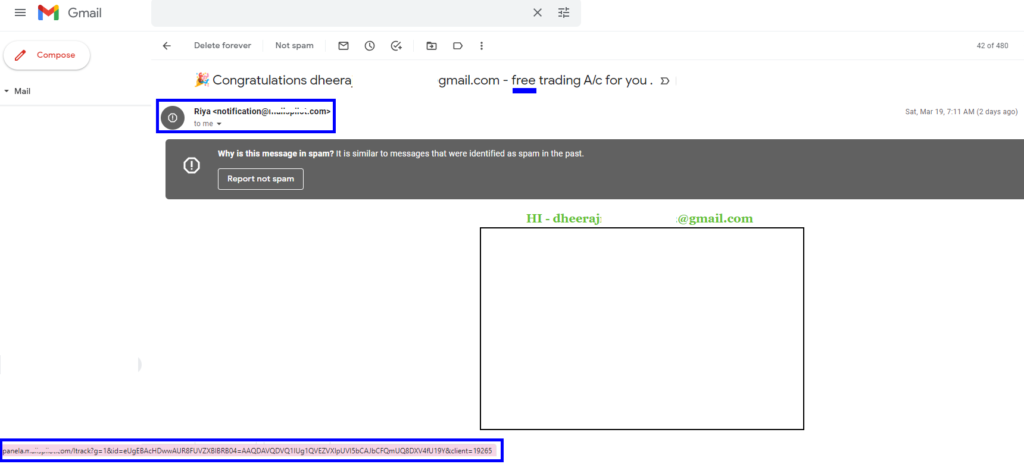Open More options three-dot menu
Viewport: 1024px width, 467px height.
click(481, 46)
